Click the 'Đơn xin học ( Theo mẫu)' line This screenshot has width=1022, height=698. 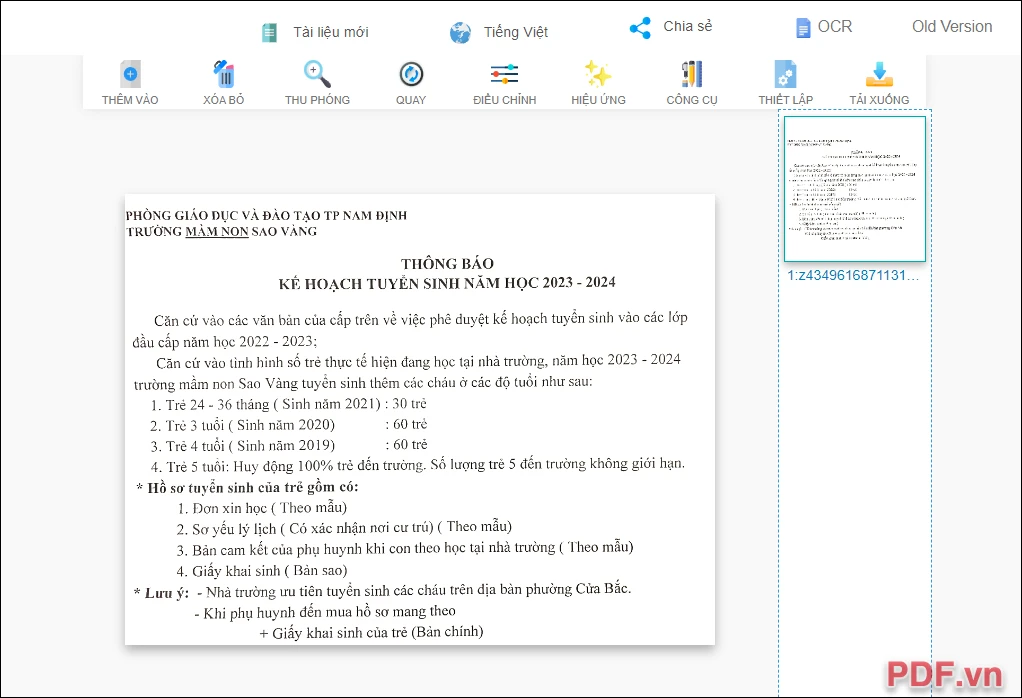tap(262, 508)
